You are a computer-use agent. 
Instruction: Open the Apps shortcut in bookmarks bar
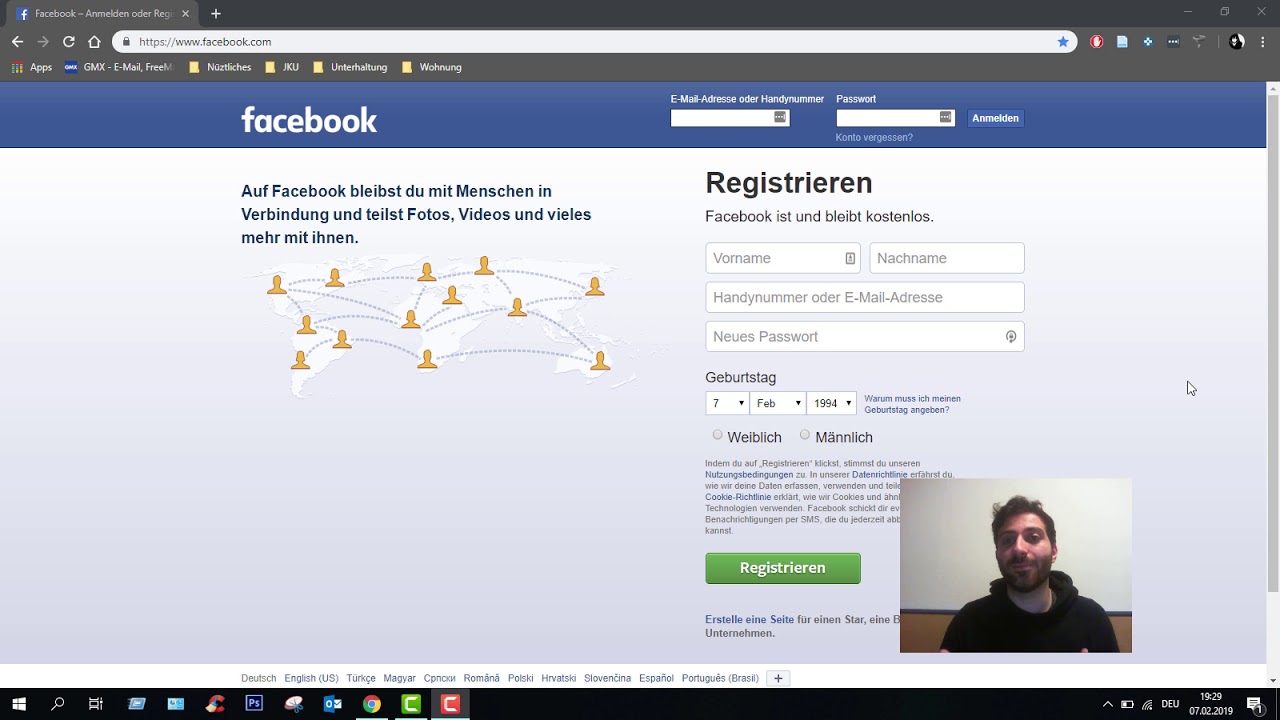[x=32, y=67]
